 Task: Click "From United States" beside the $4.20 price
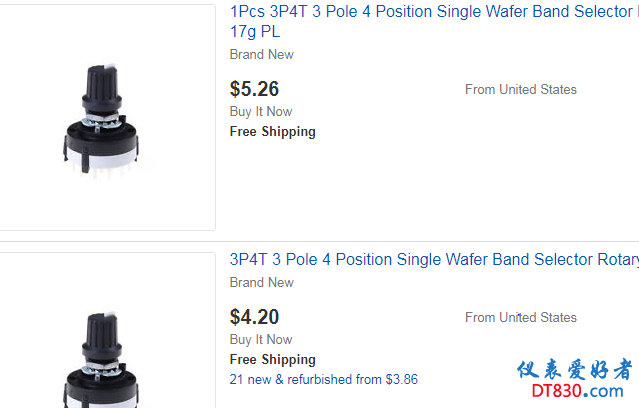520,317
